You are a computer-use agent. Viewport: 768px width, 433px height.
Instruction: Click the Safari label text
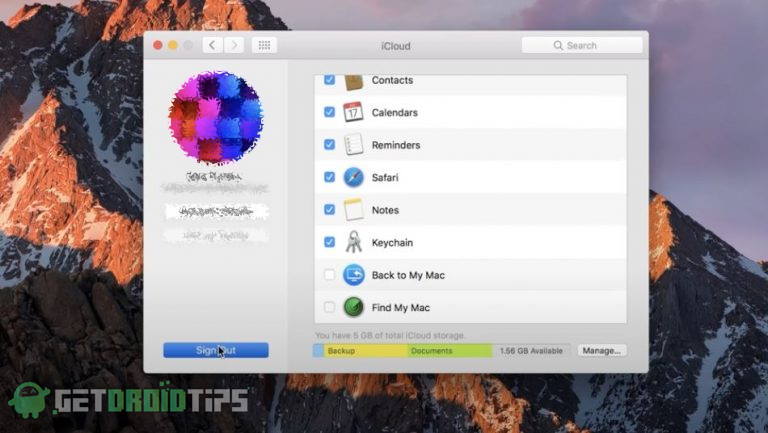385,177
